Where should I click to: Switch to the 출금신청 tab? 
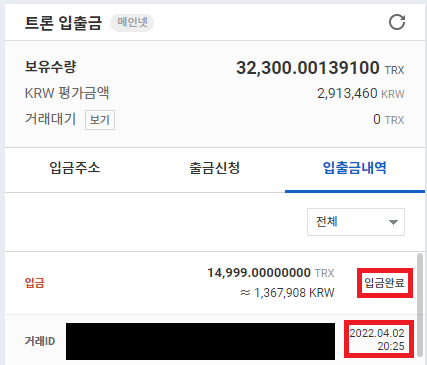pyautogui.click(x=215, y=168)
